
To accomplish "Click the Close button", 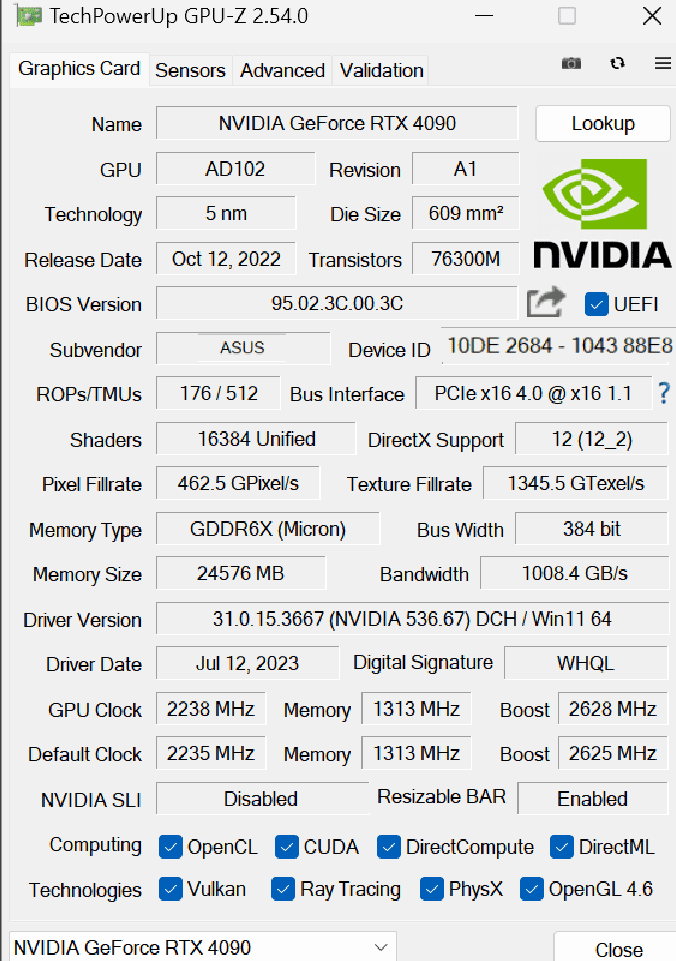I will click(618, 949).
